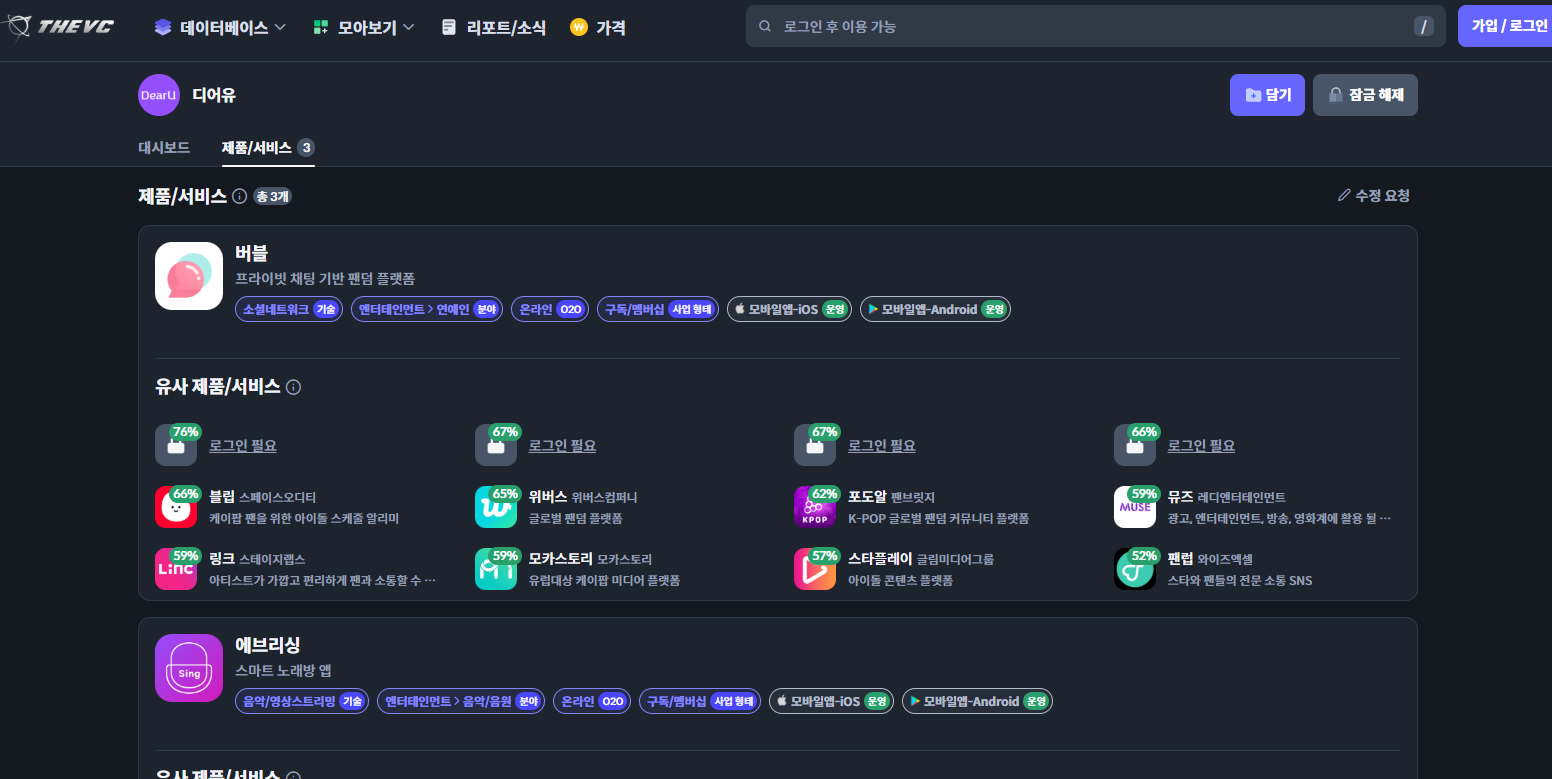Viewport: 1552px width, 779px height.
Task: Click the 66% 로그인 필요 link
Action: 1201,446
